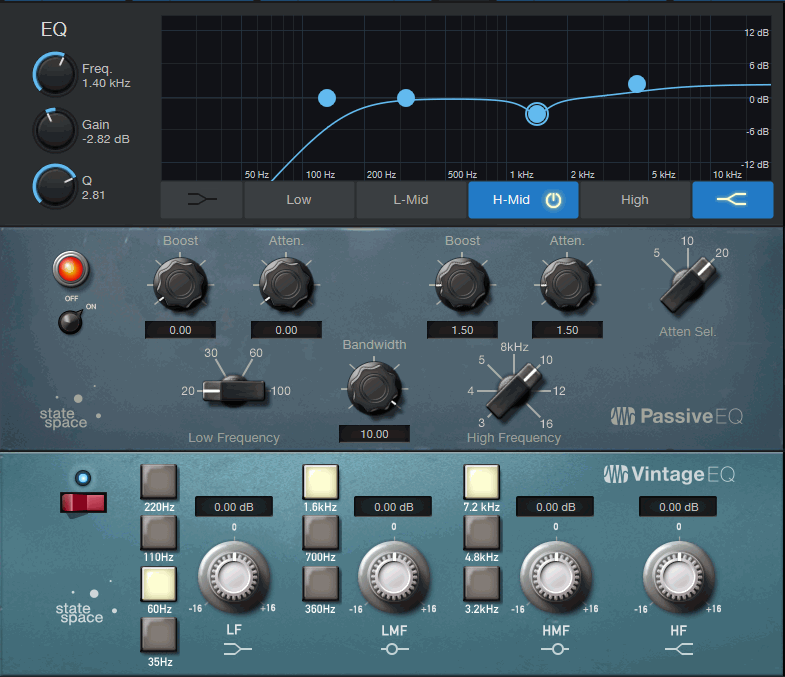
Task: Select the 700Hz LMF frequency button
Action: coord(320,532)
